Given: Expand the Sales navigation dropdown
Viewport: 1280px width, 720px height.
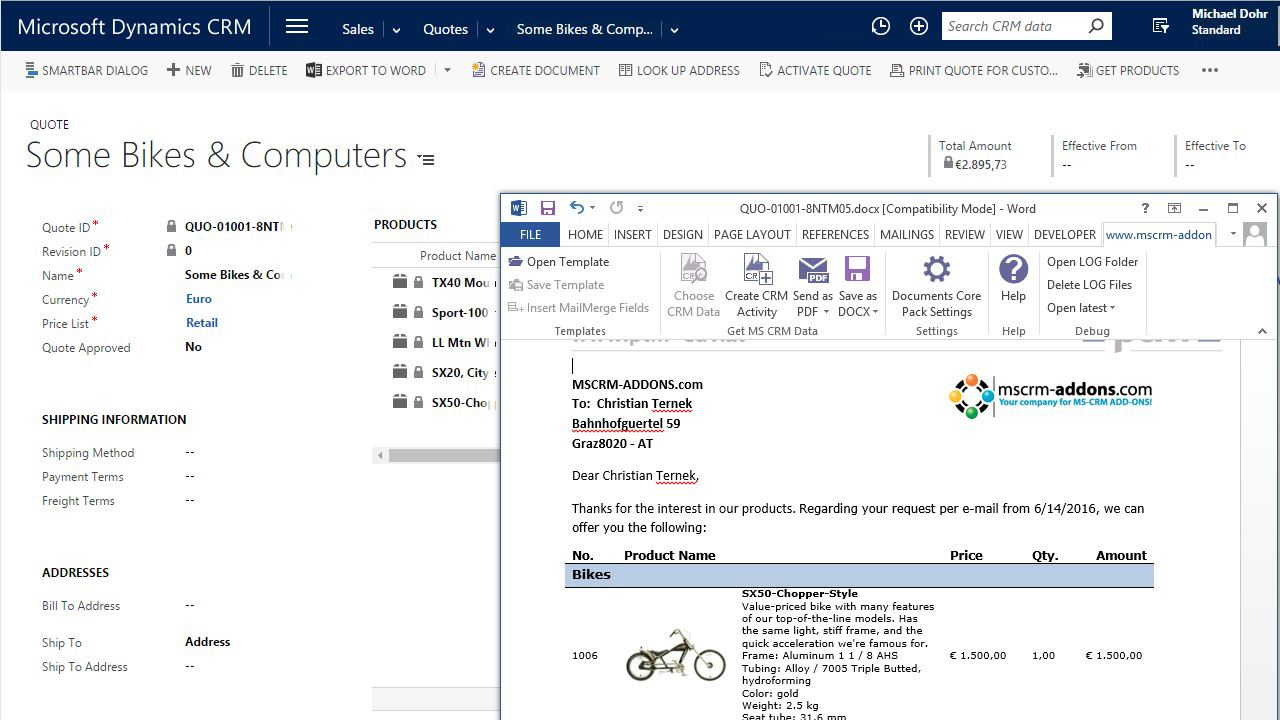Looking at the screenshot, I should pyautogui.click(x=397, y=30).
